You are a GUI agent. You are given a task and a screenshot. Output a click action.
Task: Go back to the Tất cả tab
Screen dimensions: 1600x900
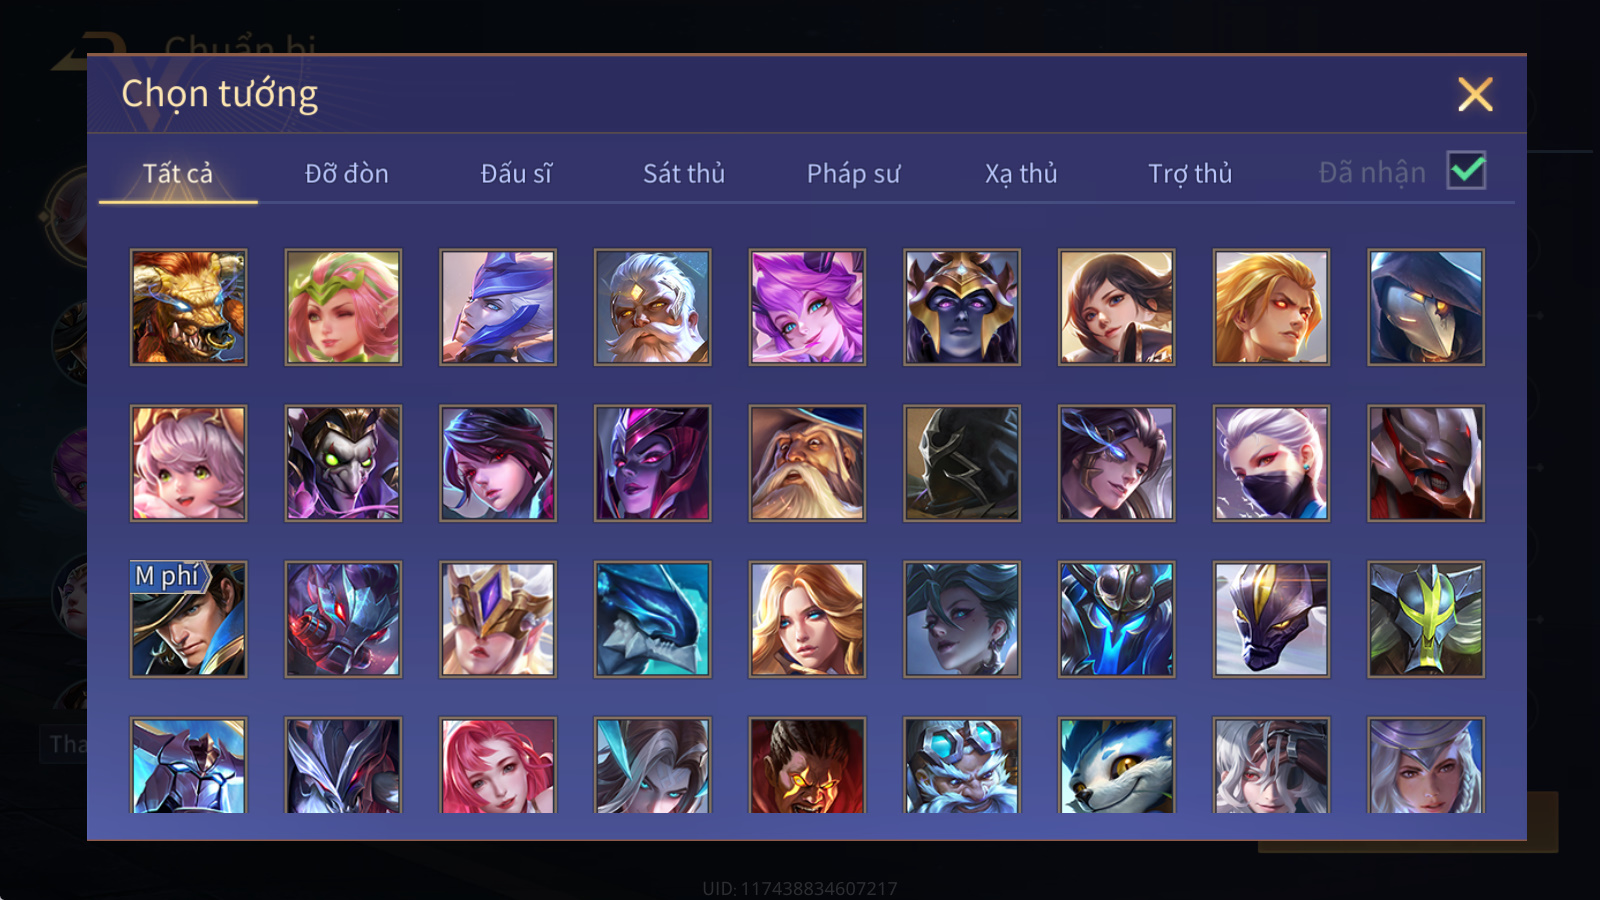[x=178, y=174]
